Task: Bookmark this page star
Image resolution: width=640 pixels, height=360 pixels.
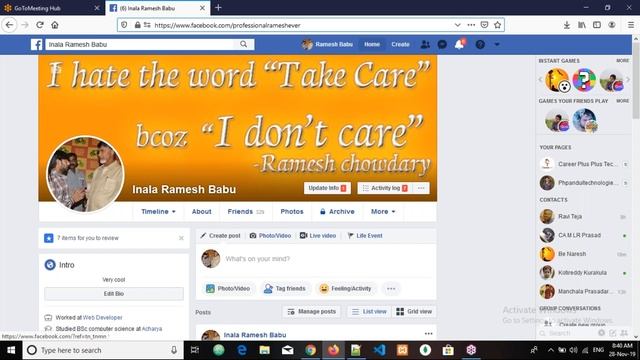Action: tap(498, 25)
